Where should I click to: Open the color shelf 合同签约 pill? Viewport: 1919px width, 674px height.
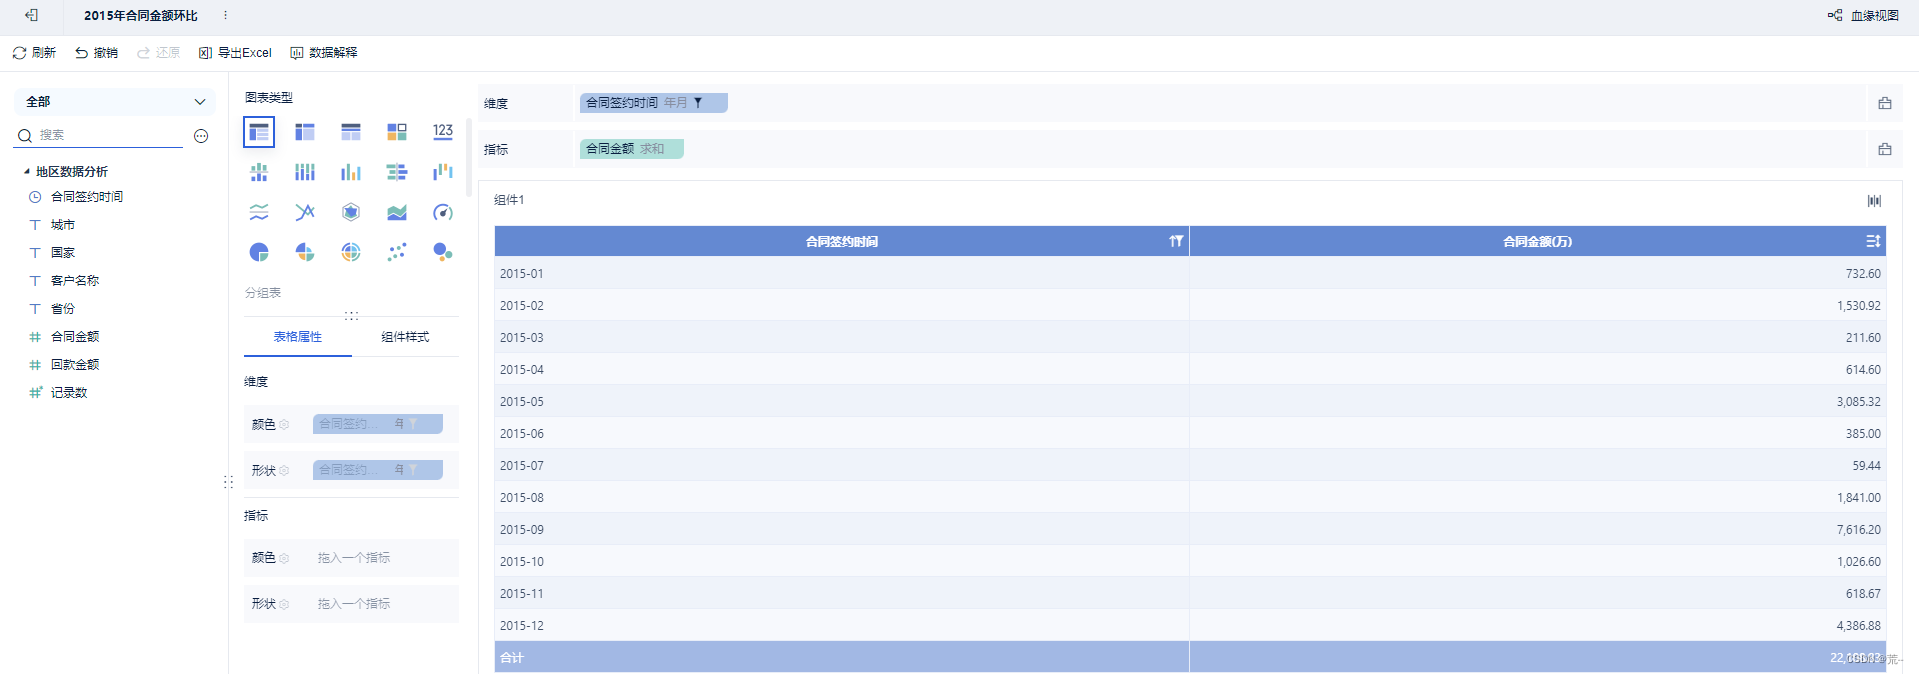[378, 424]
